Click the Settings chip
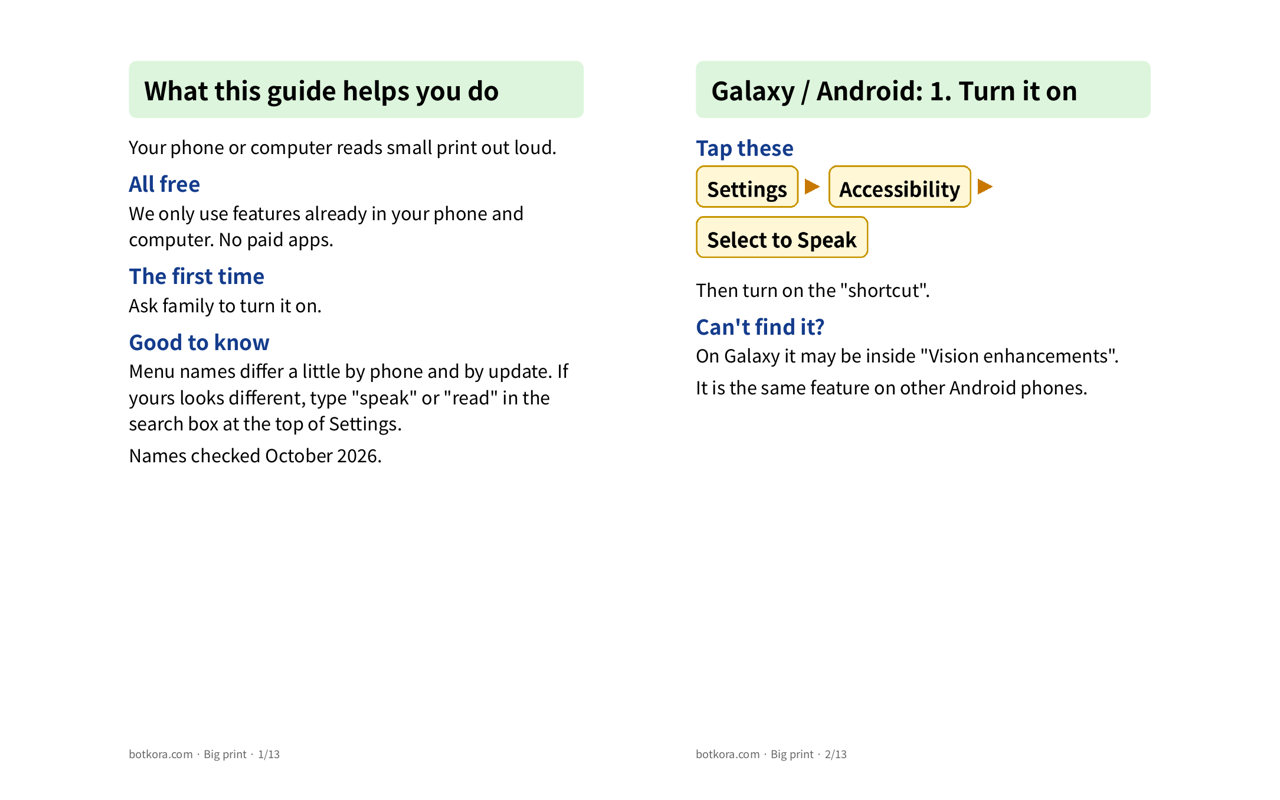Image resolution: width=1280 pixels, height=800 pixels. [747, 187]
